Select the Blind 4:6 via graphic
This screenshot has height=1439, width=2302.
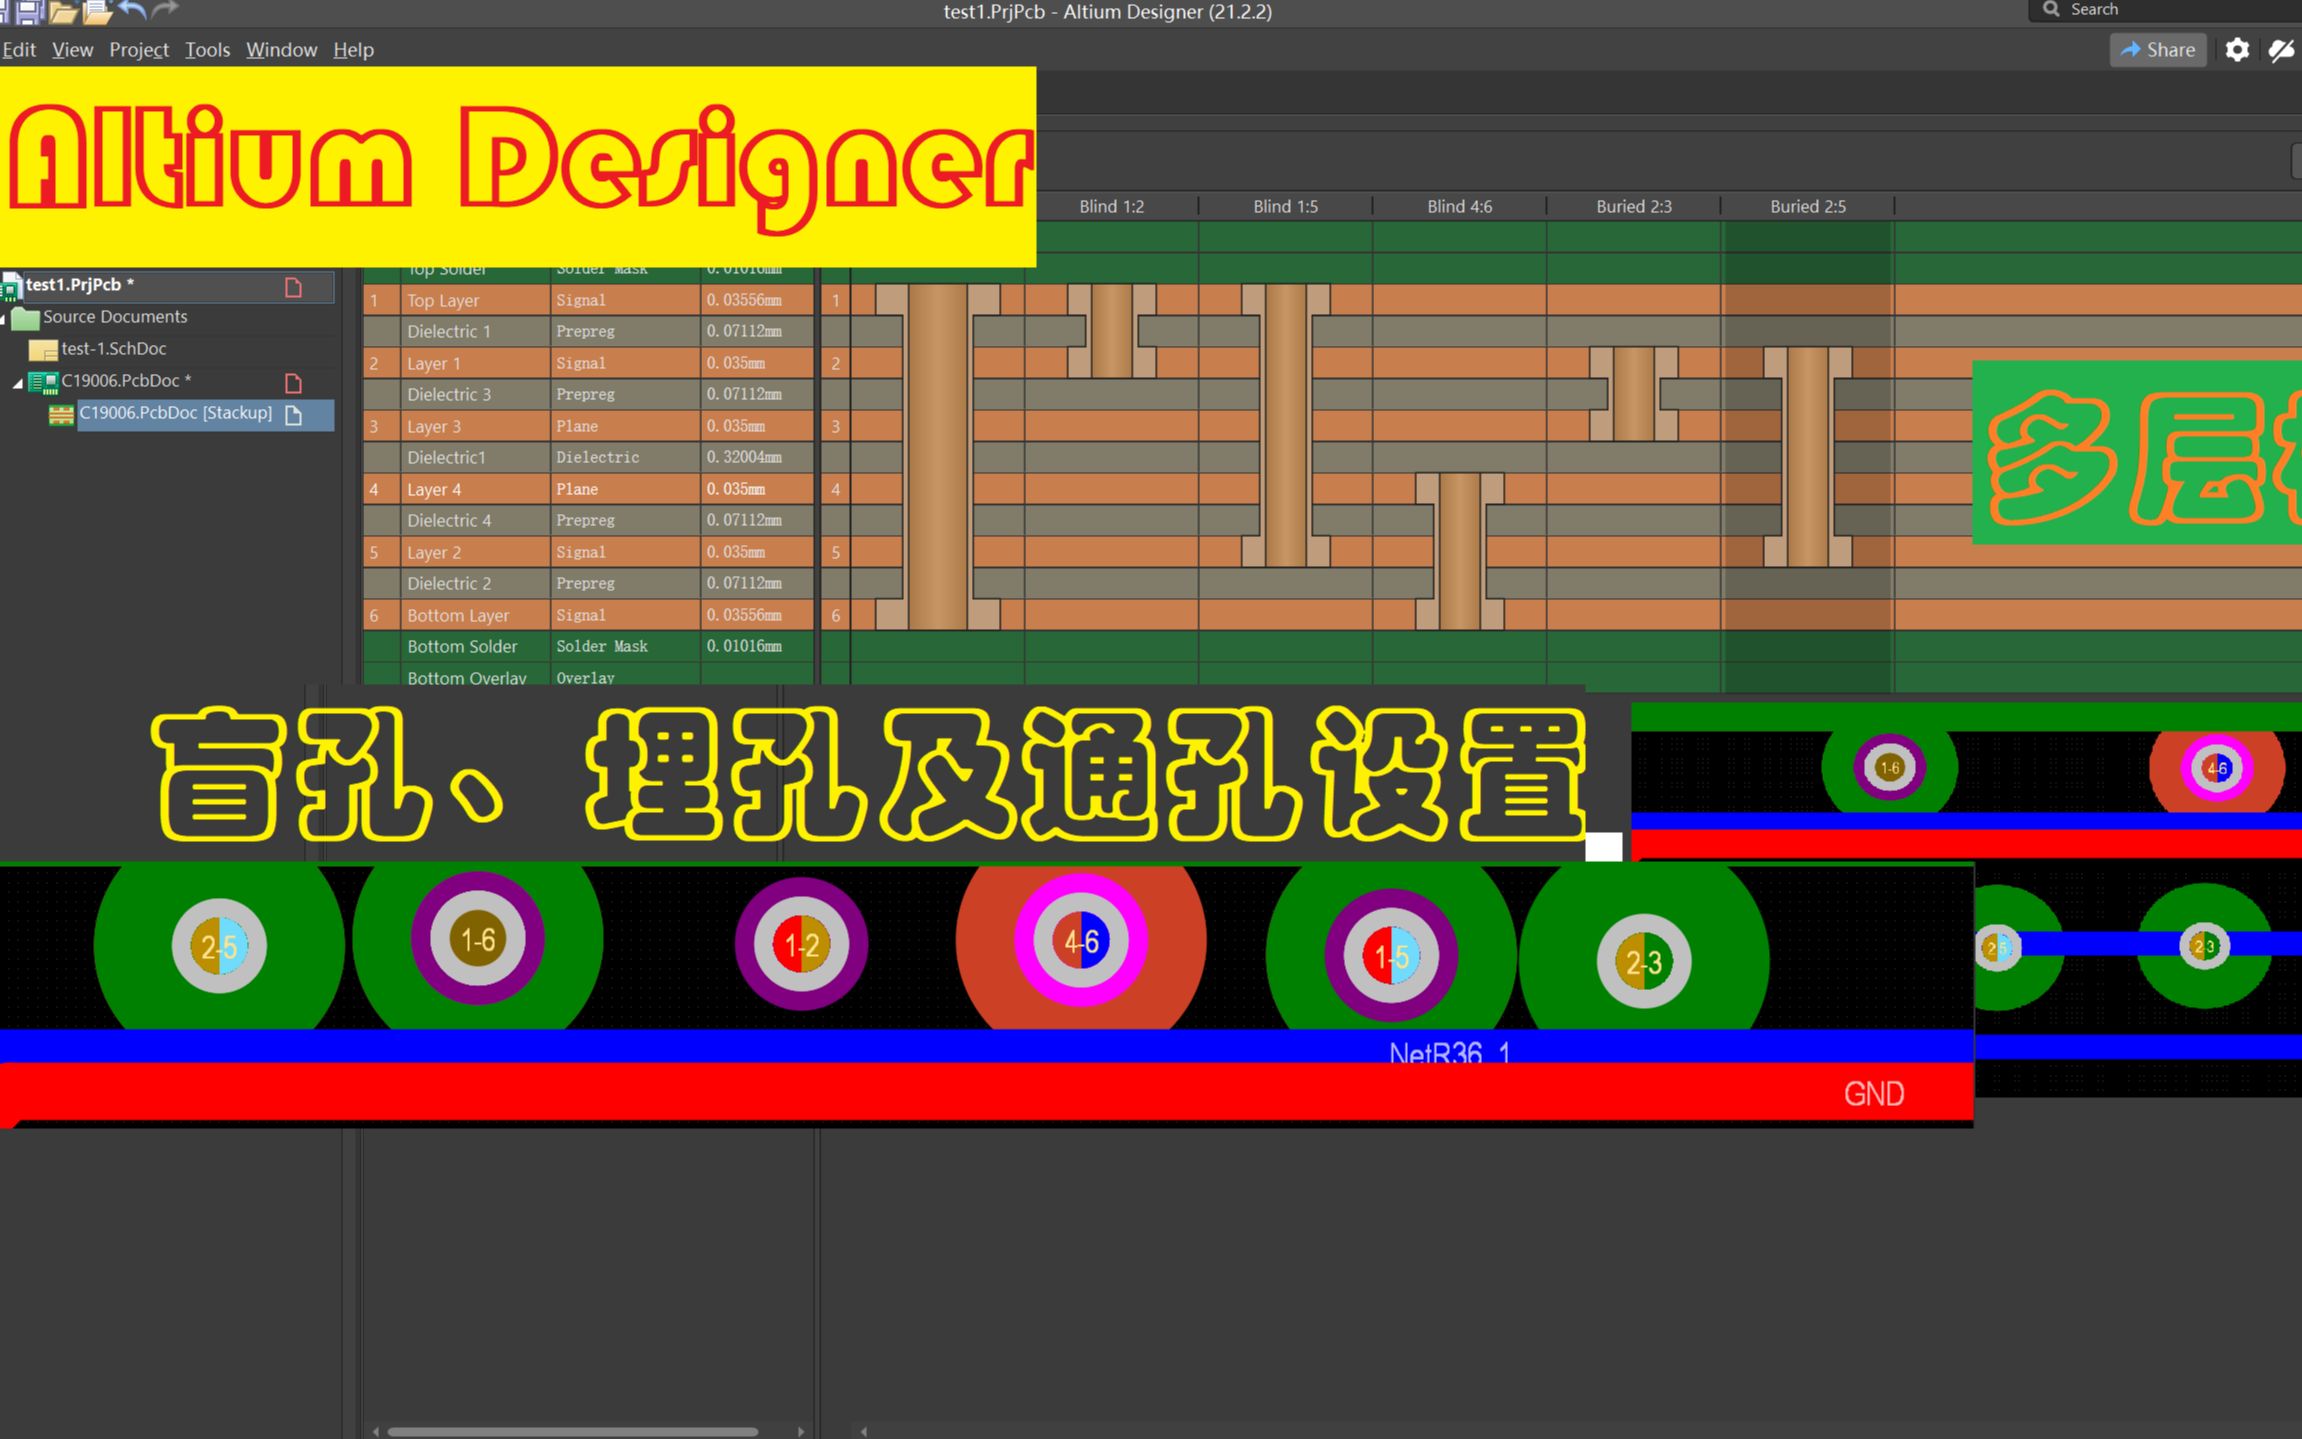tap(1459, 551)
